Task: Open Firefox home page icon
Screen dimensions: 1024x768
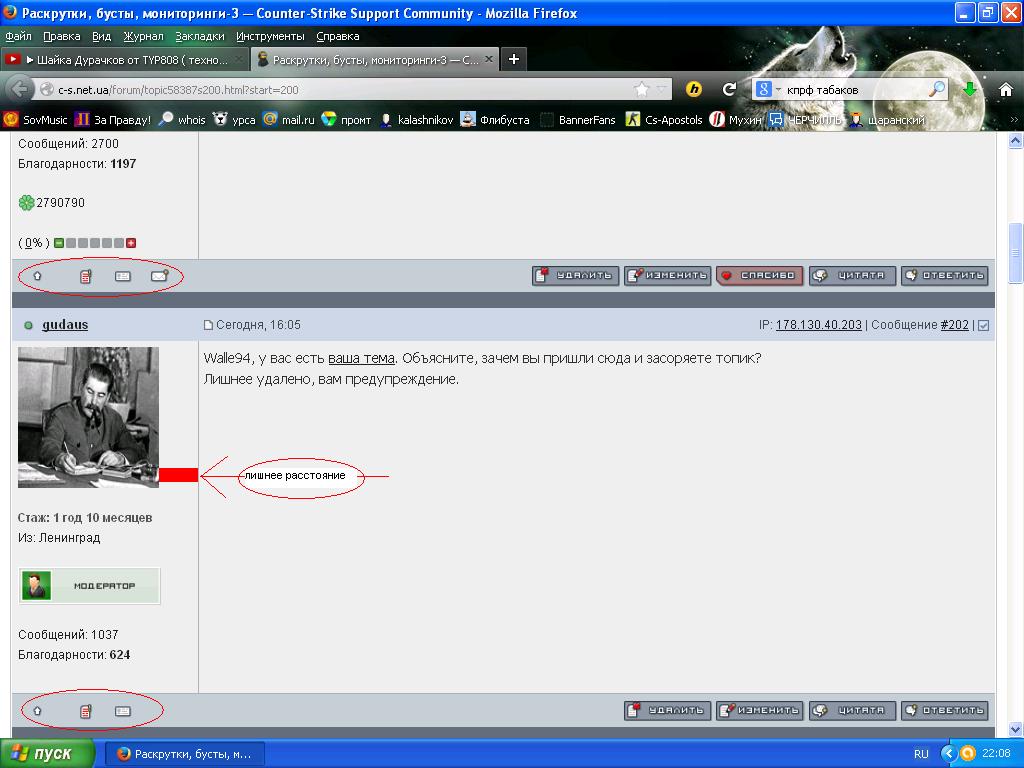Action: (1006, 89)
